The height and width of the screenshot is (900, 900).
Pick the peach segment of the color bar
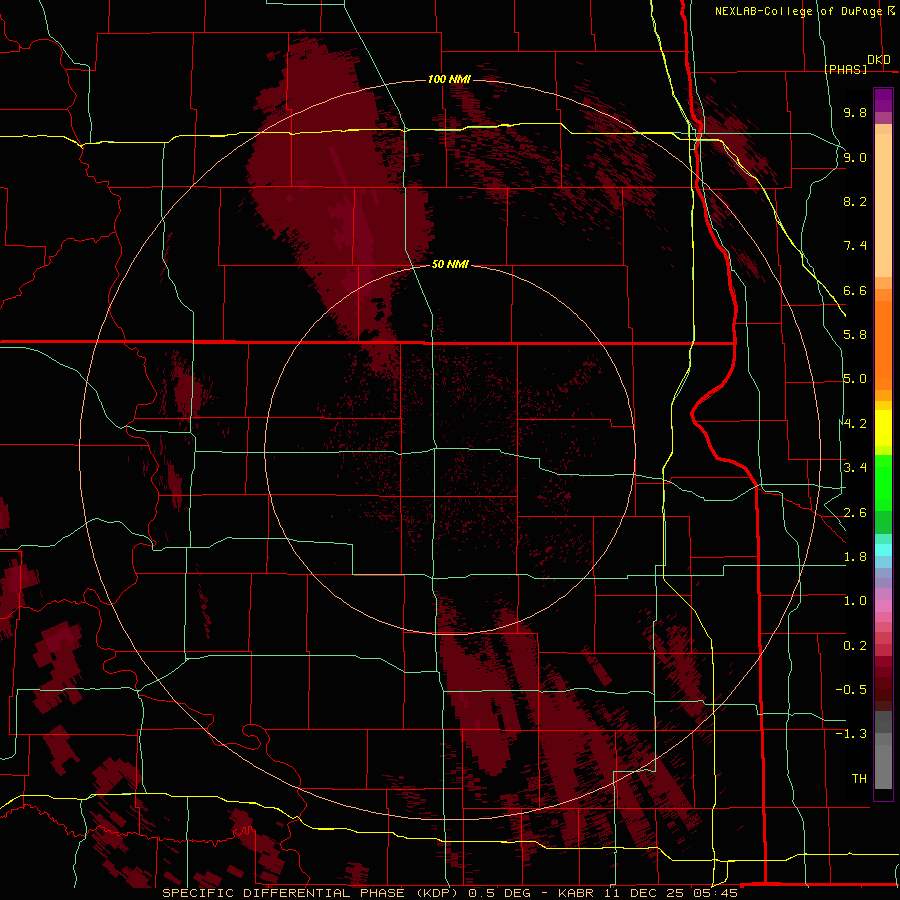pos(883,207)
